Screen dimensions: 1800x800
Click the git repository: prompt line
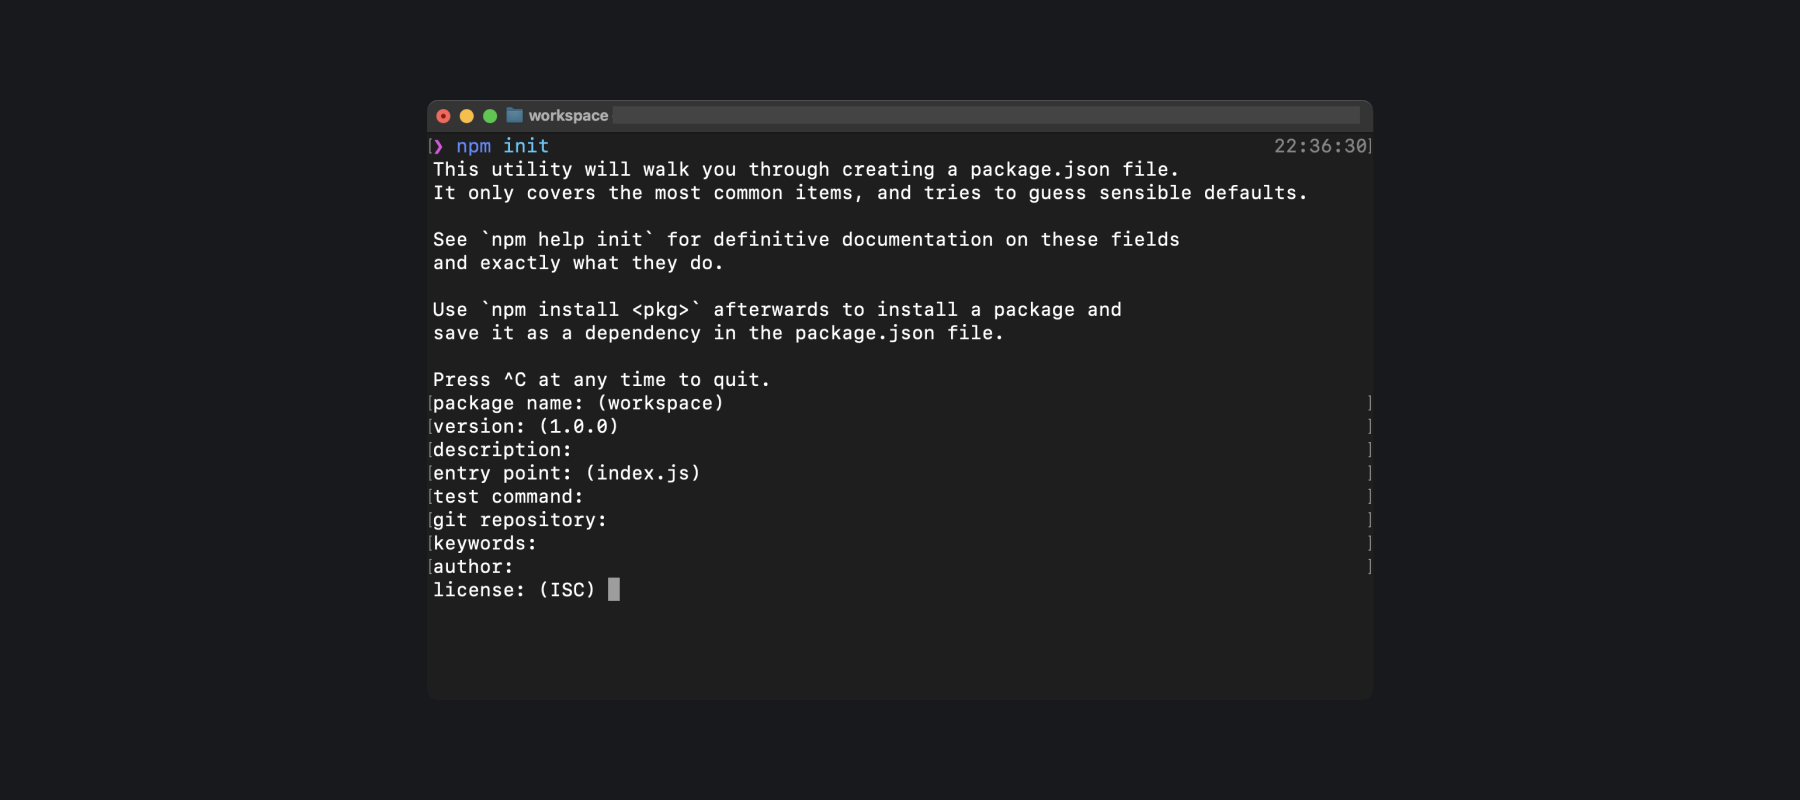520,520
